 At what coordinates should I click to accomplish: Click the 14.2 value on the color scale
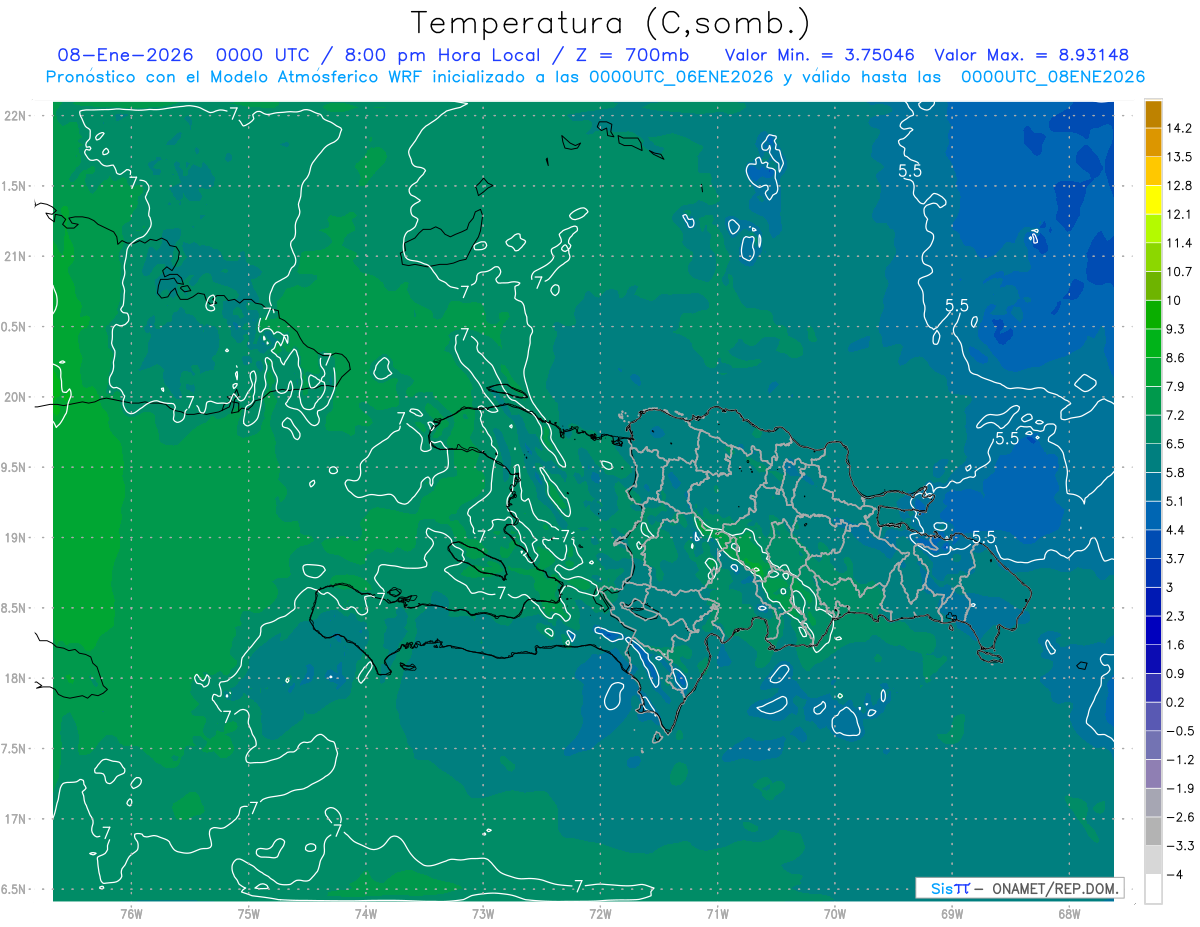point(1178,128)
